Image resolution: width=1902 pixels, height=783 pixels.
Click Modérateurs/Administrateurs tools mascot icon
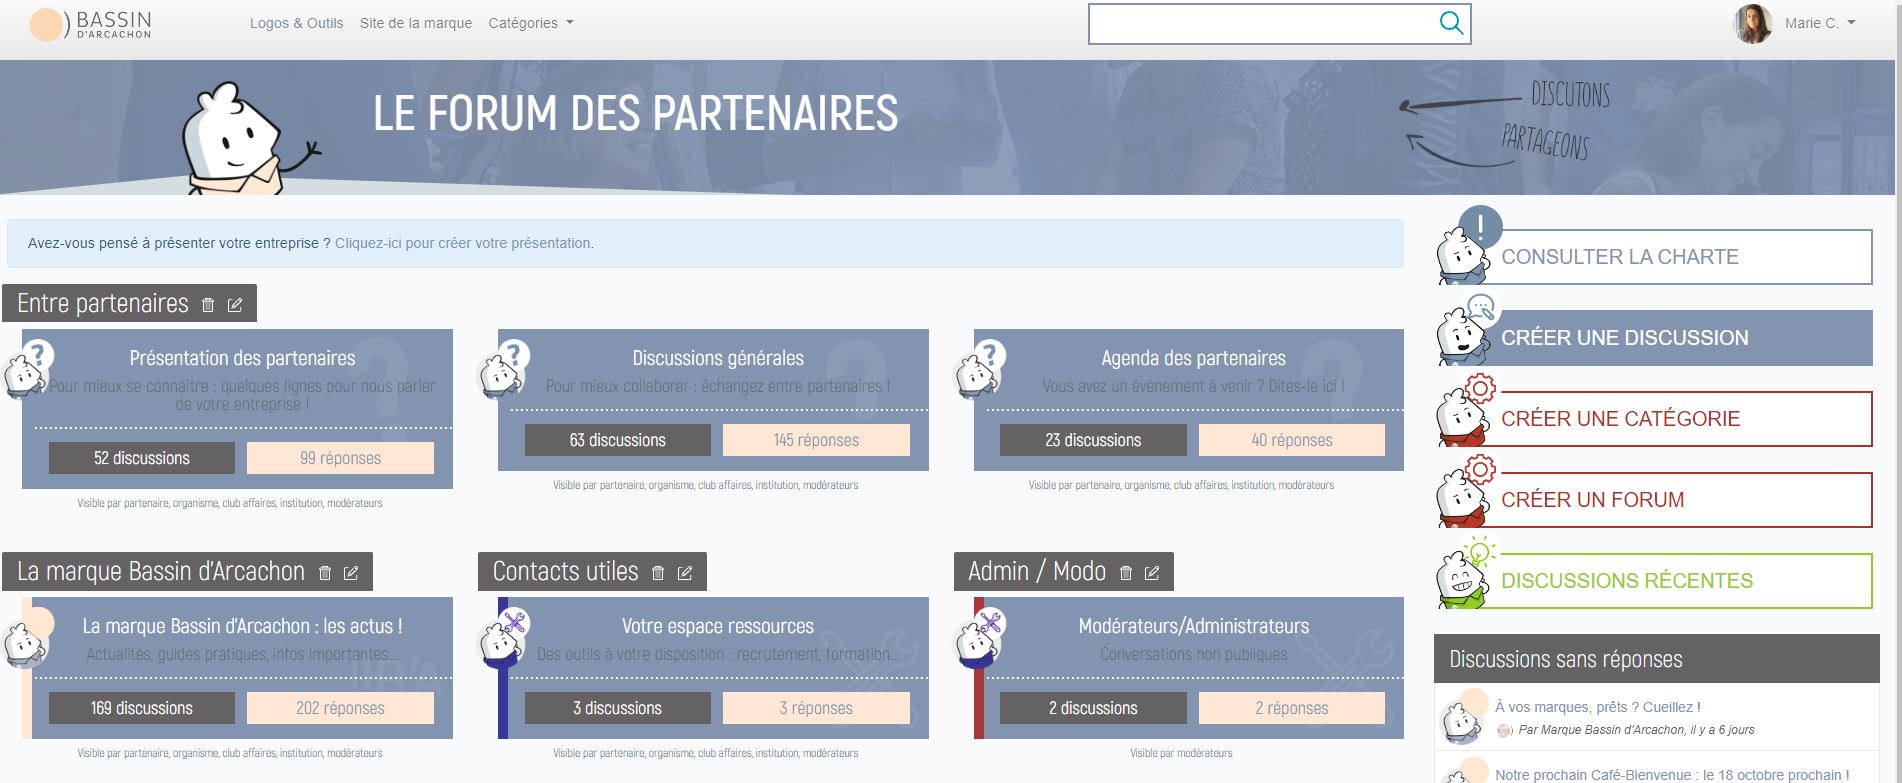click(979, 637)
